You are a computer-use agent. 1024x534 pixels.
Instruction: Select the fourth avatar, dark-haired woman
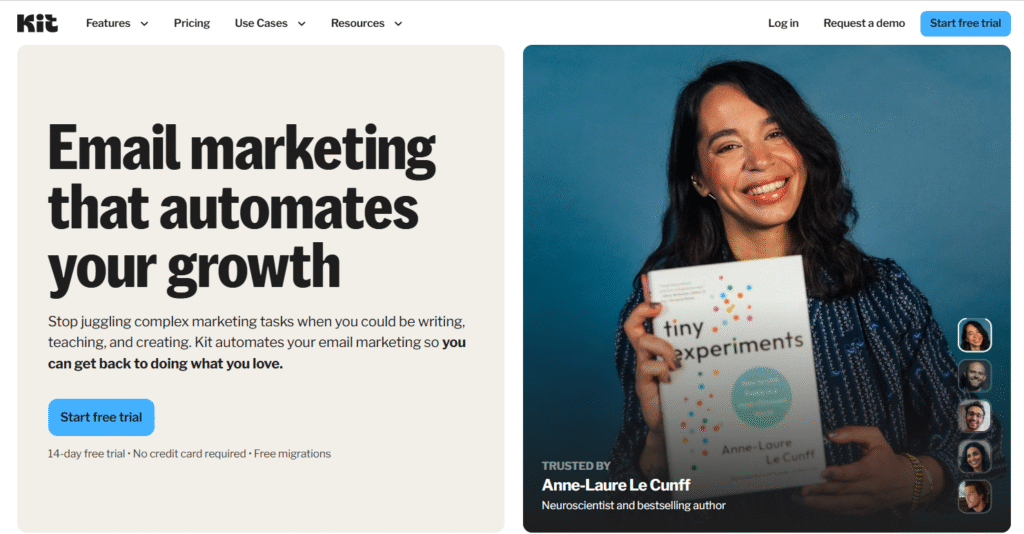pos(974,456)
